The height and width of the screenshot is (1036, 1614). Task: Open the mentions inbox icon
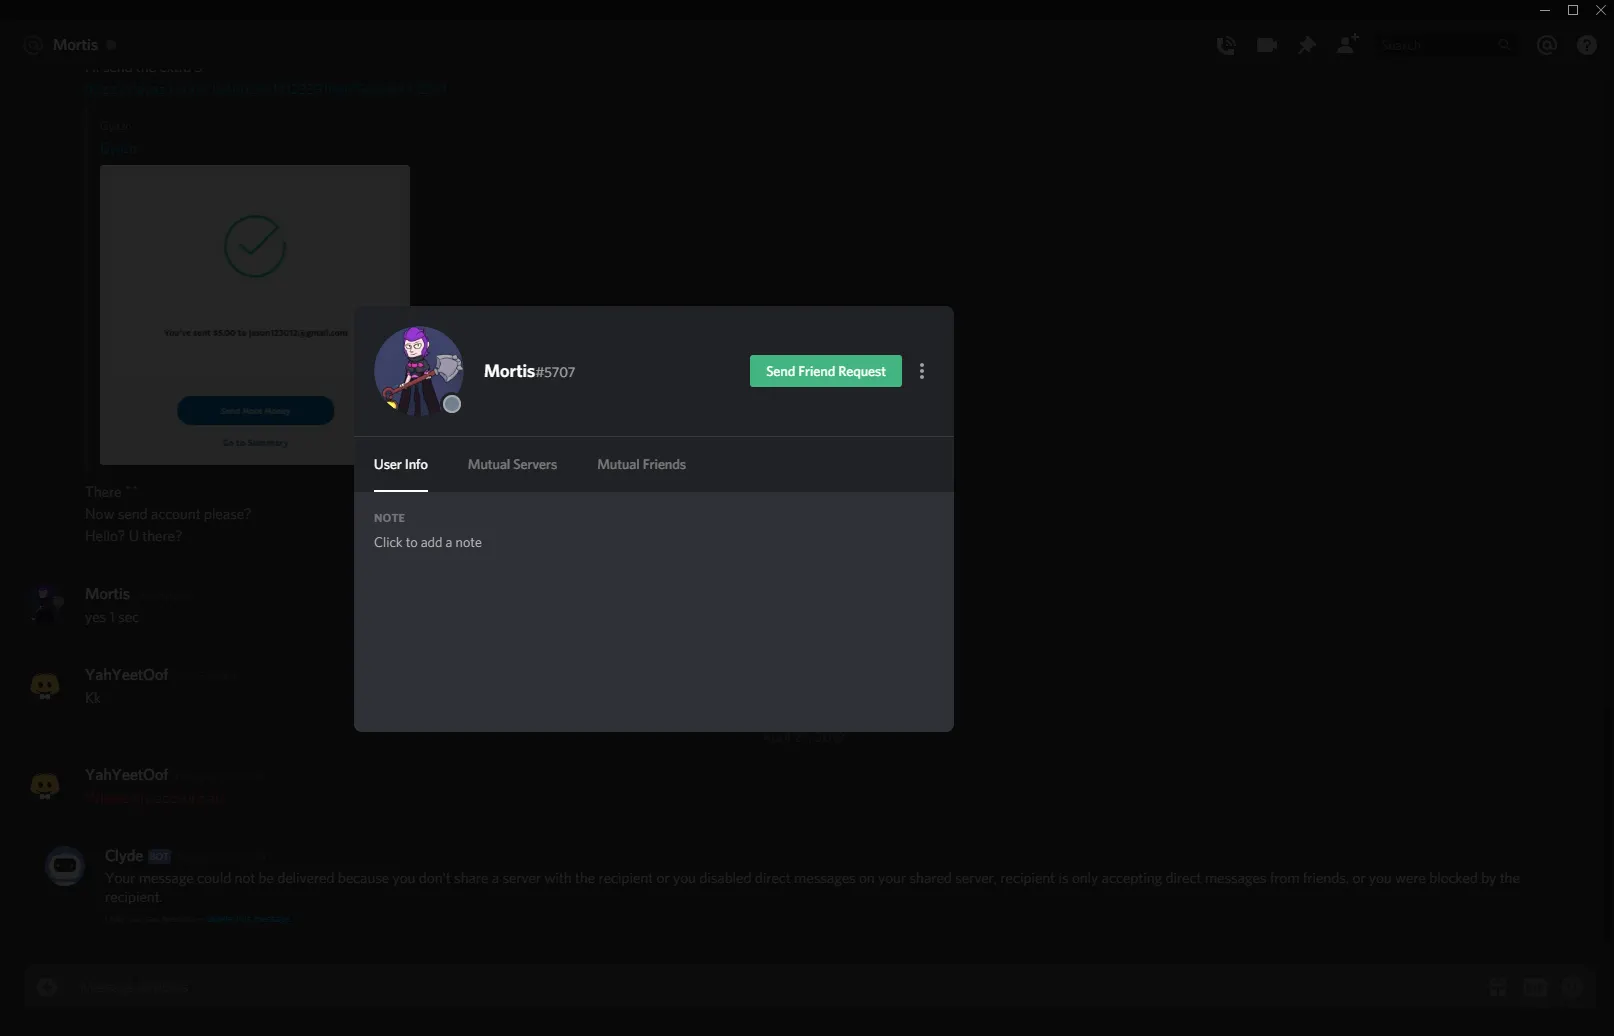coord(1546,45)
